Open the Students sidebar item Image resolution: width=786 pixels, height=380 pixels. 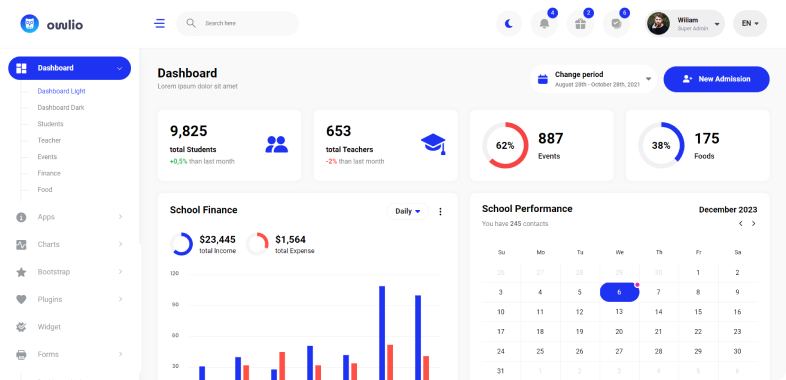(x=50, y=124)
